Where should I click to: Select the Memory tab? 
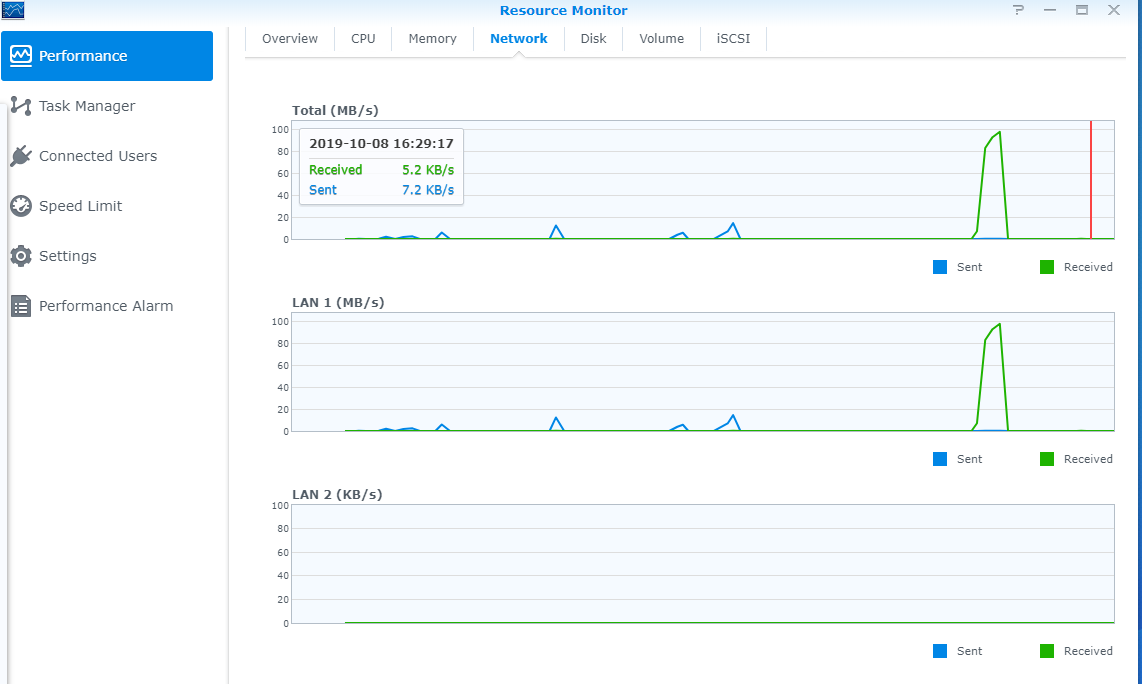(x=432, y=38)
